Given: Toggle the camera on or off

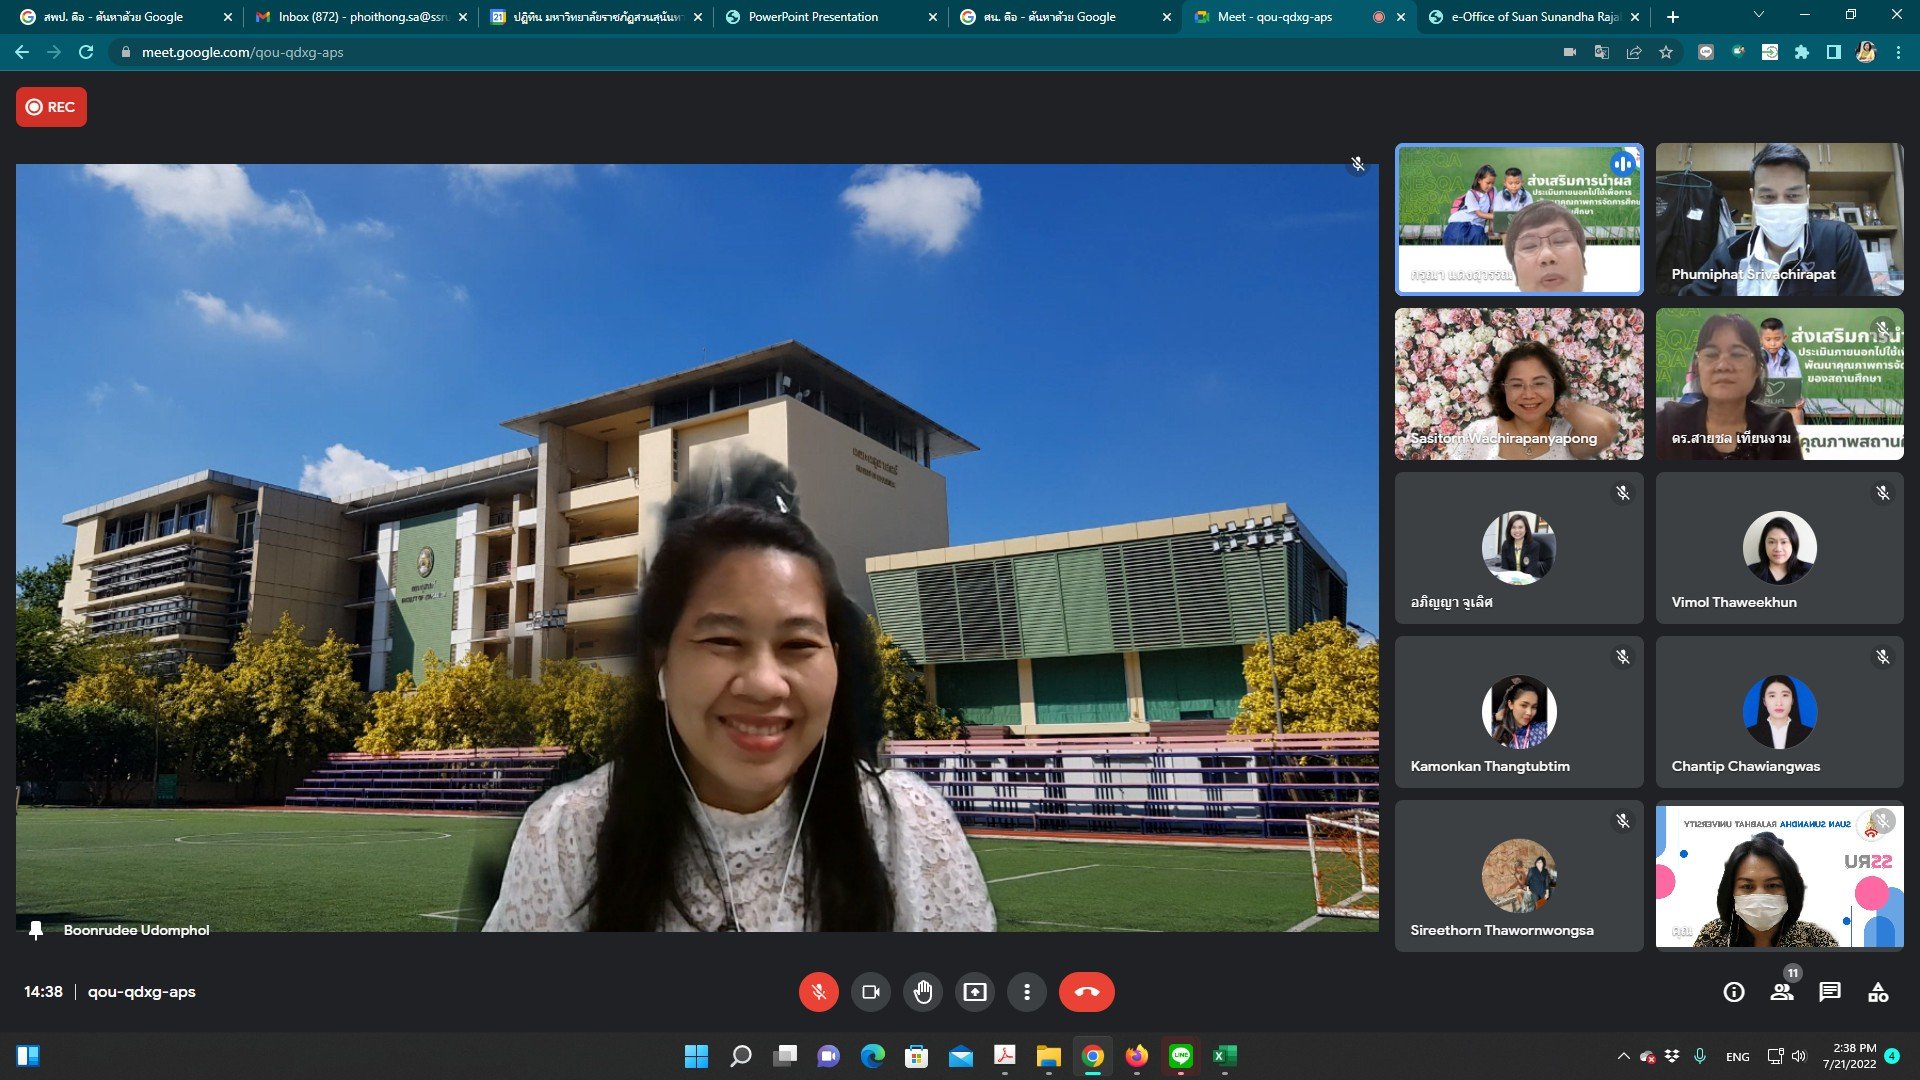Looking at the screenshot, I should (870, 992).
